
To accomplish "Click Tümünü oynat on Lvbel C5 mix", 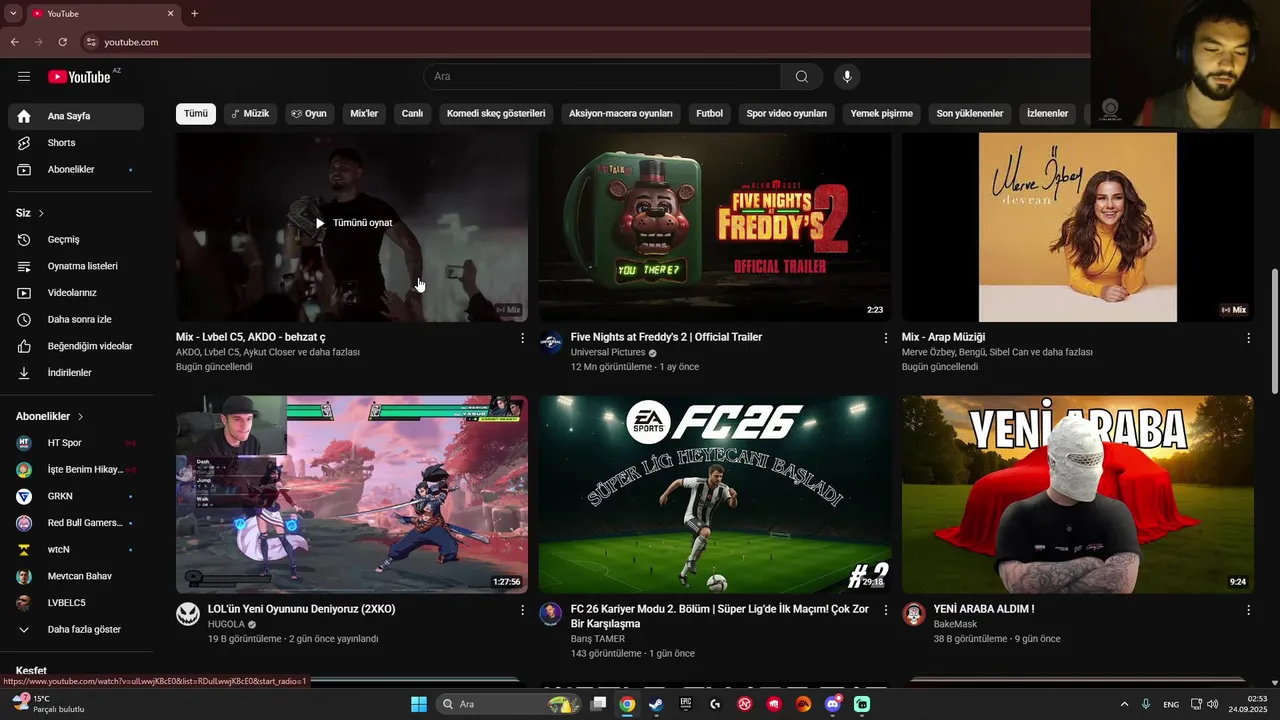I will 352,223.
